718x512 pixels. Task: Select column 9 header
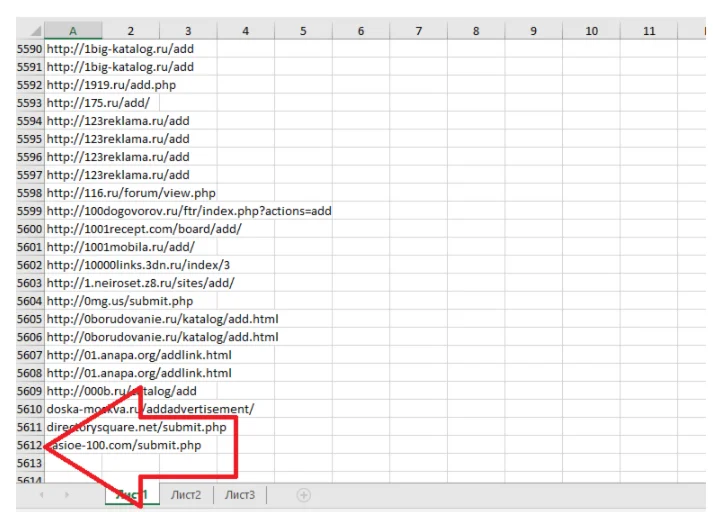[x=533, y=31]
